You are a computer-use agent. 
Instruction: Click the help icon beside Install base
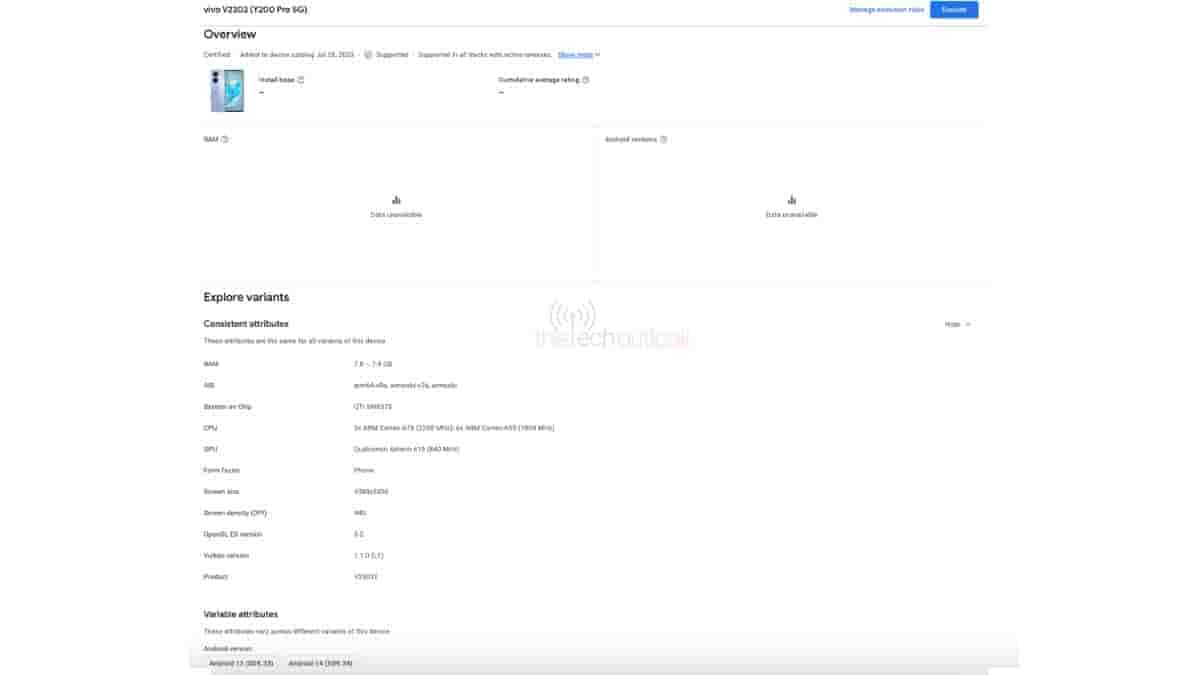[x=301, y=80]
